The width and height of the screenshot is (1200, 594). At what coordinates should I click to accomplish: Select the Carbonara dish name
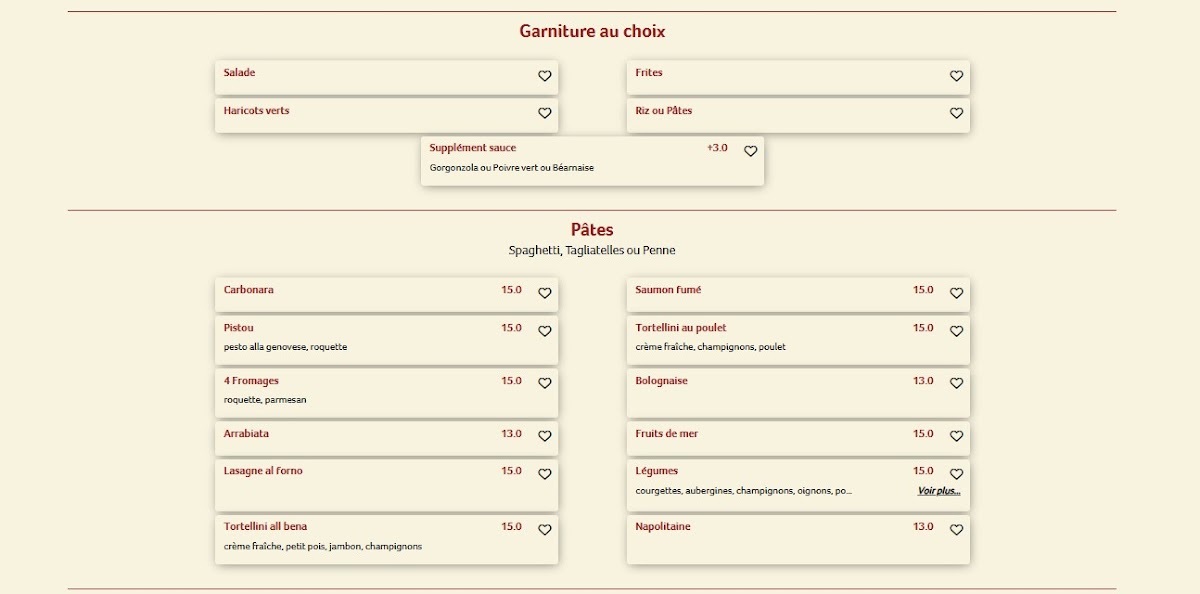tap(249, 290)
